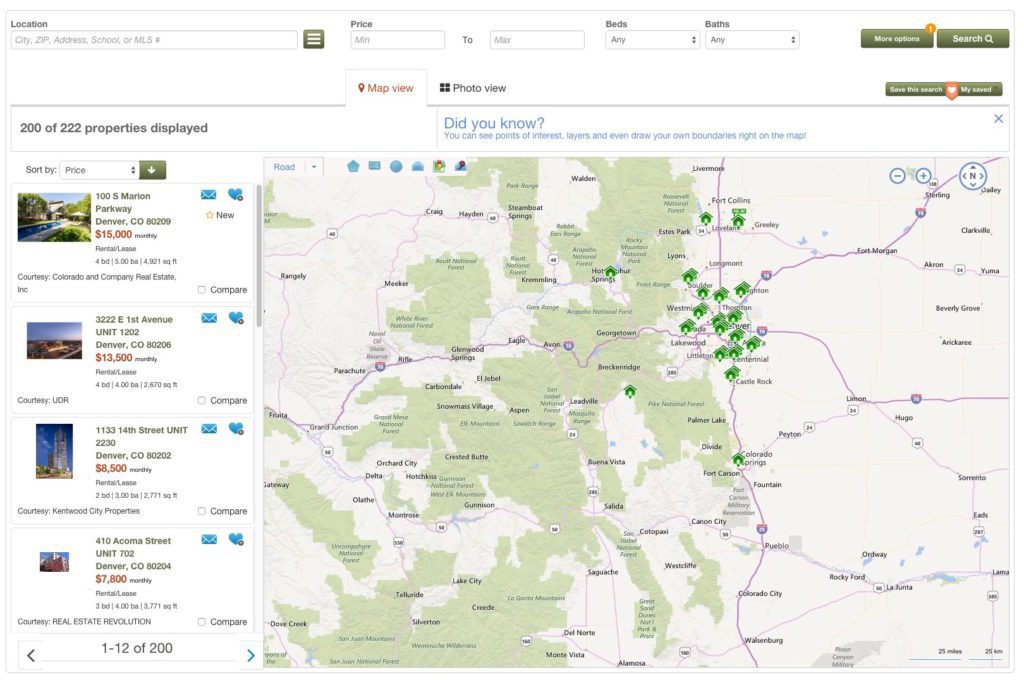Click the Road map style label

tap(284, 167)
